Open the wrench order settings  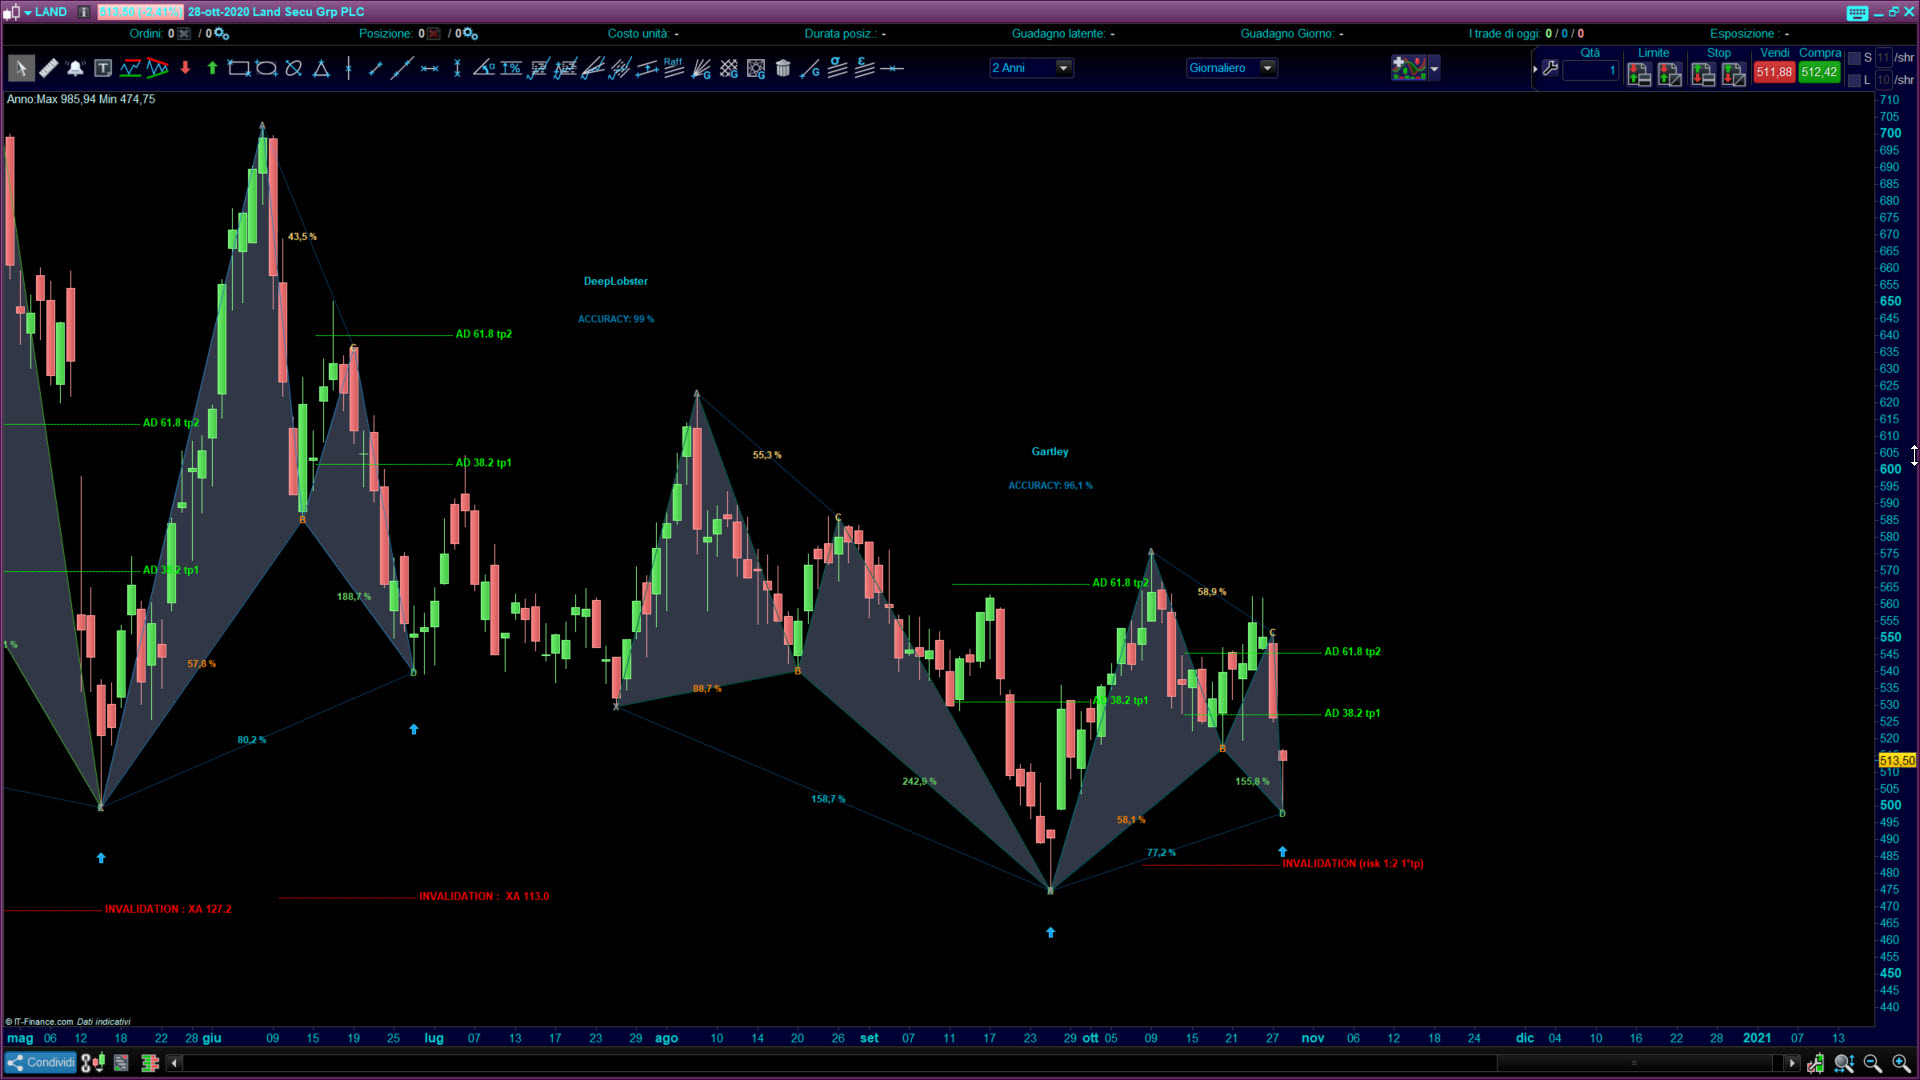[x=1550, y=69]
